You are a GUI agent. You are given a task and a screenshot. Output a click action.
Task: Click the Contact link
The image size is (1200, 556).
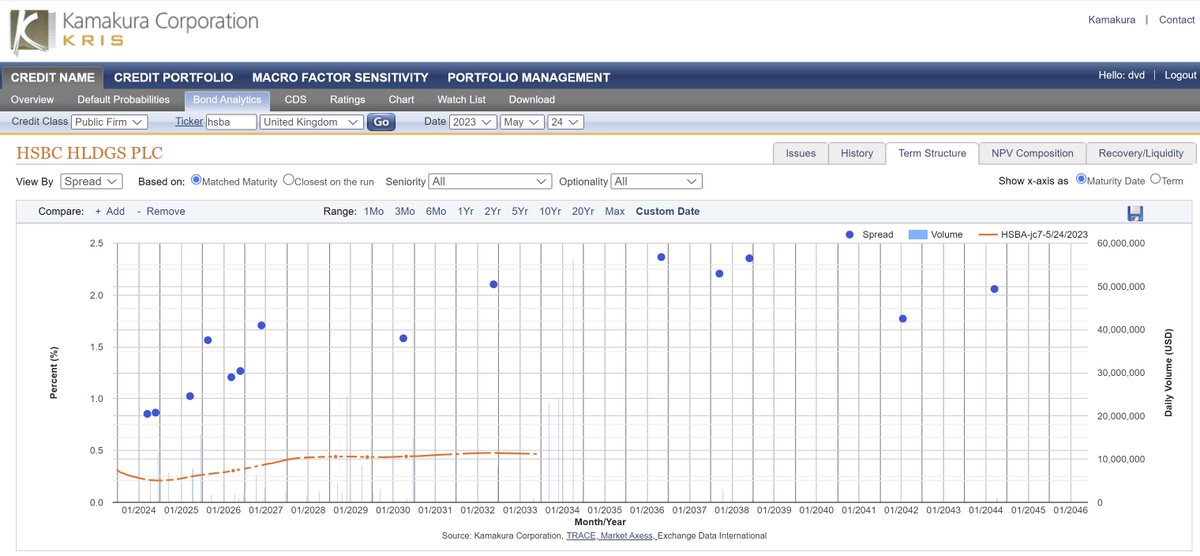pyautogui.click(x=1177, y=20)
